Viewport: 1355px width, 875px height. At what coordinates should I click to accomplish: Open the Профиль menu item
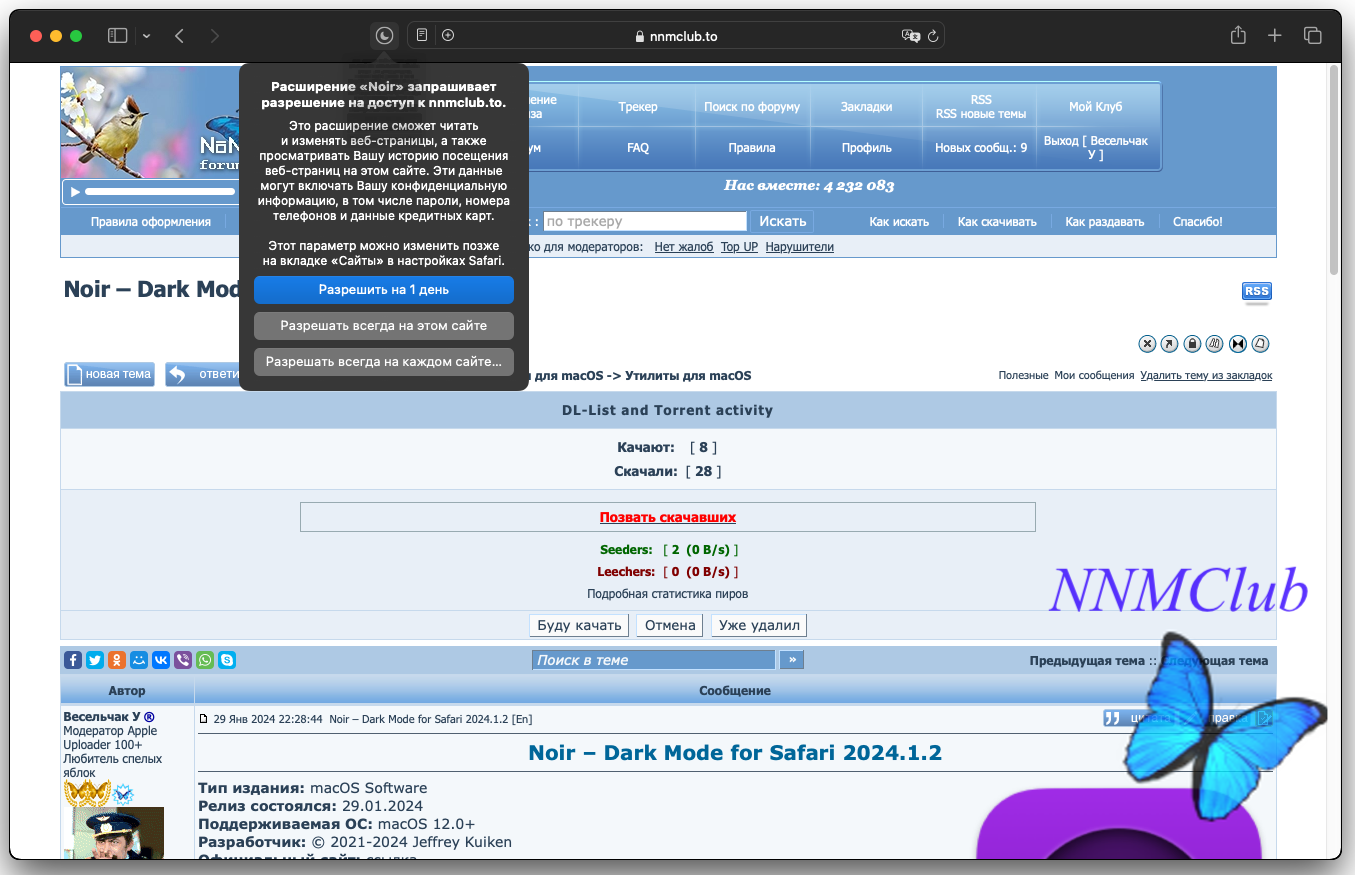(866, 148)
